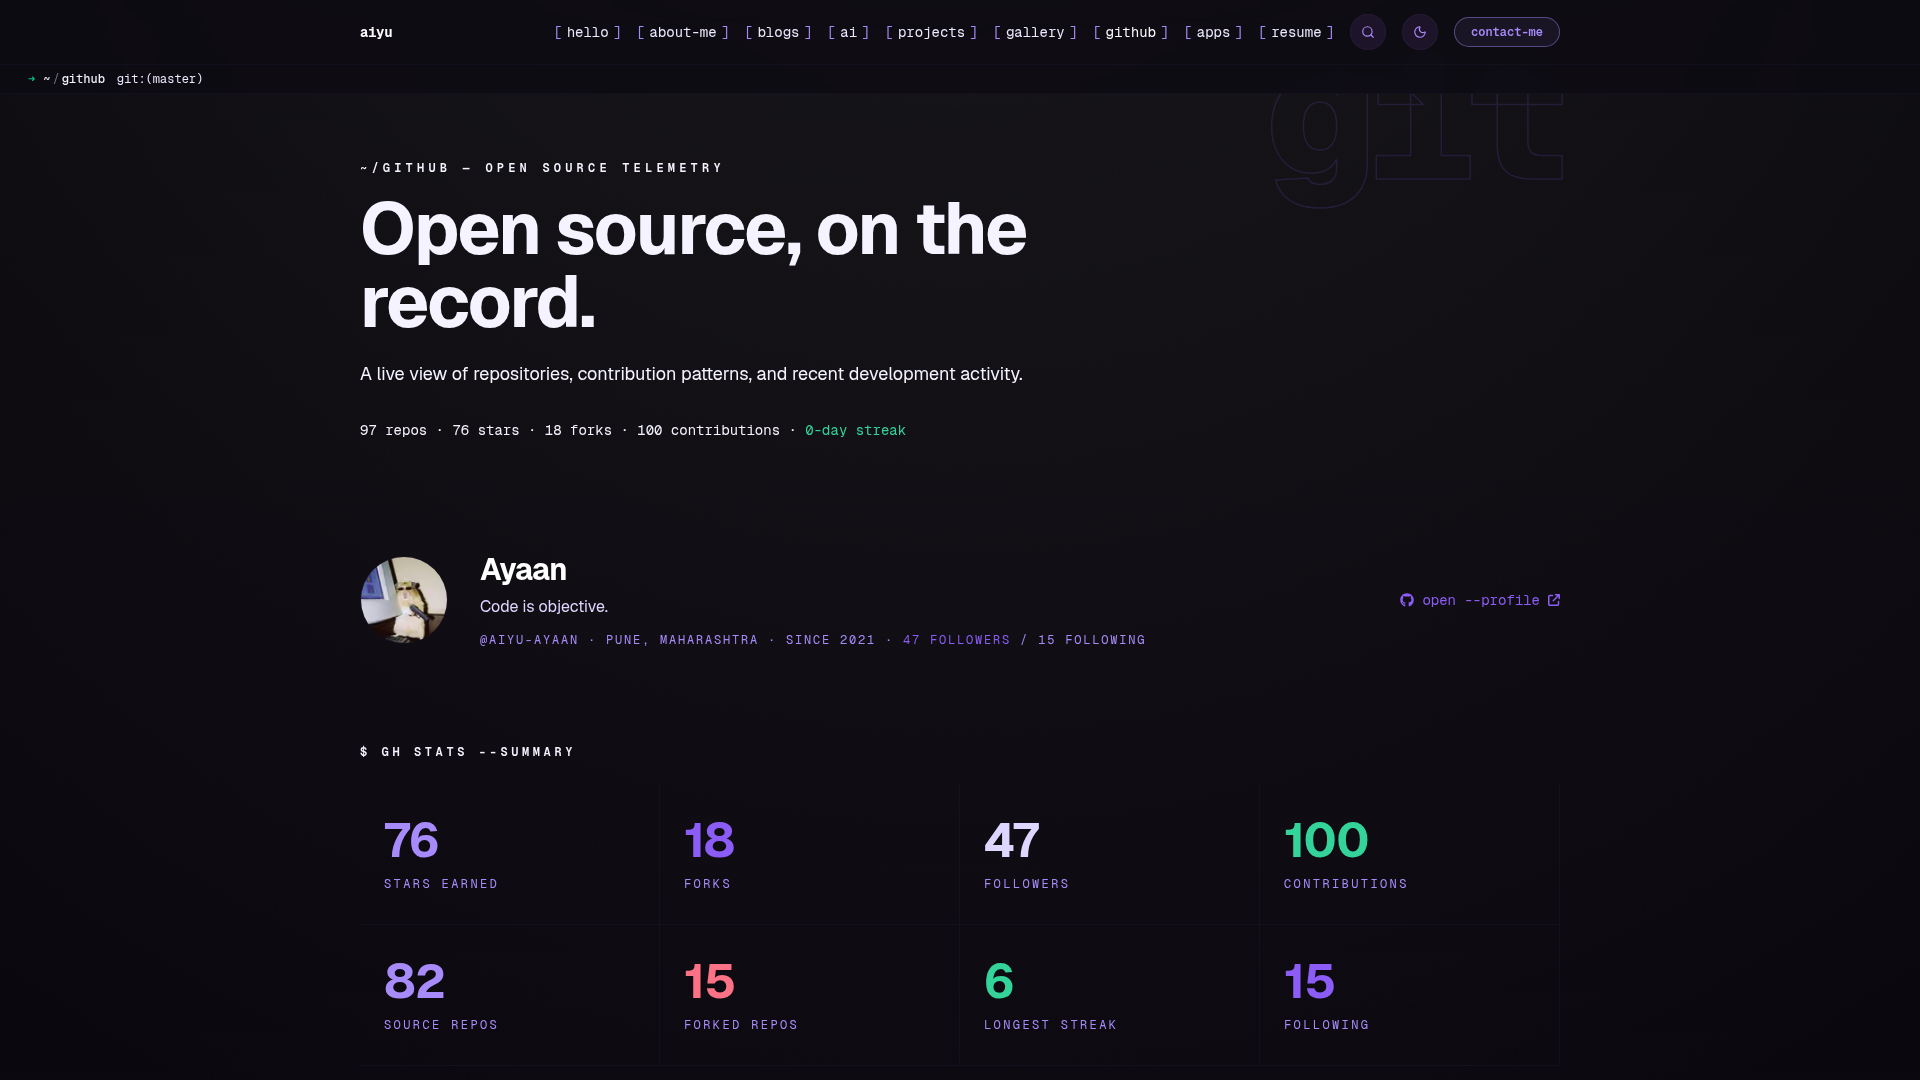
Task: Click Ayaan's profile avatar
Action: pos(404,600)
